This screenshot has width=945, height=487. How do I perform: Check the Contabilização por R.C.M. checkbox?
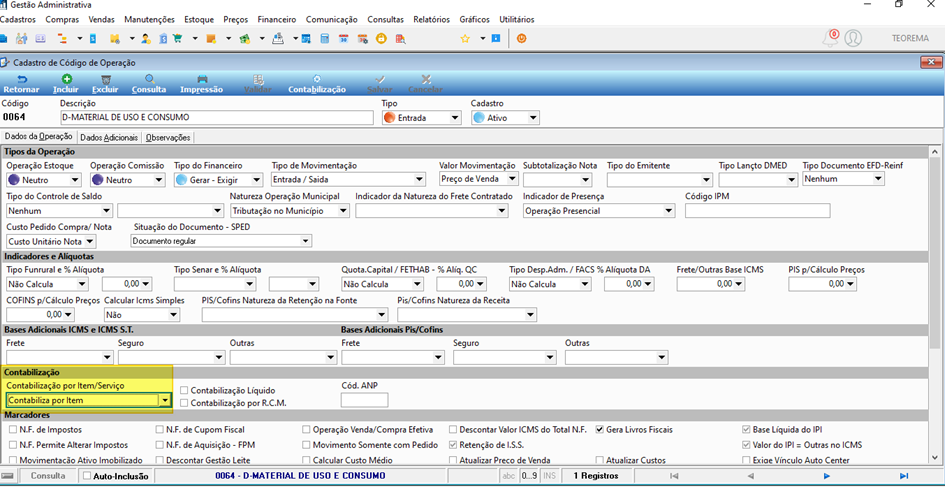coord(184,402)
